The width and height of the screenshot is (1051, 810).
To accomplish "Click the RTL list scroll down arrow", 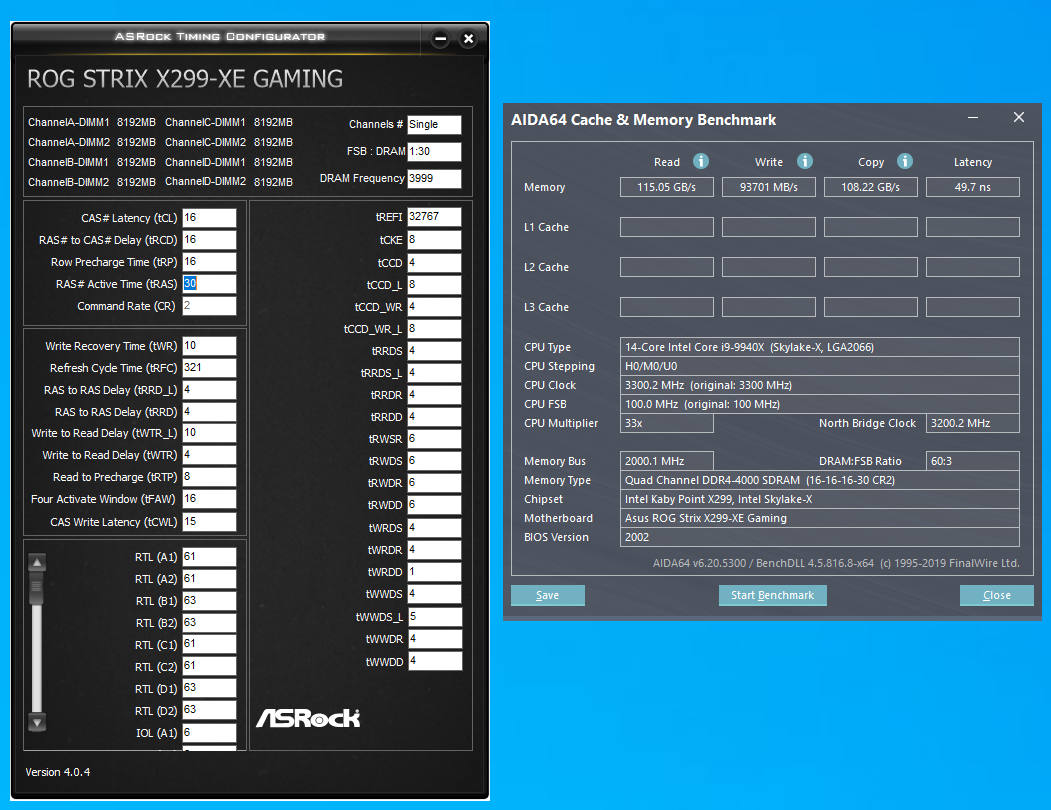I will pyautogui.click(x=37, y=723).
